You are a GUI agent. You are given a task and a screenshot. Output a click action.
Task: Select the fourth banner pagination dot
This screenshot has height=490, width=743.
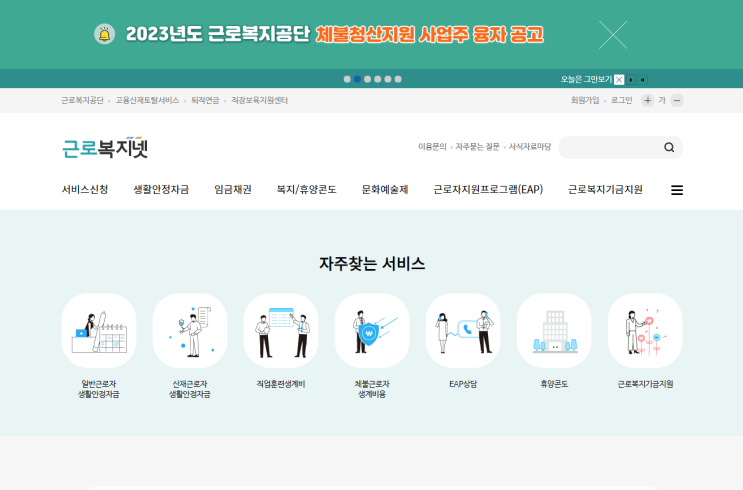click(378, 79)
